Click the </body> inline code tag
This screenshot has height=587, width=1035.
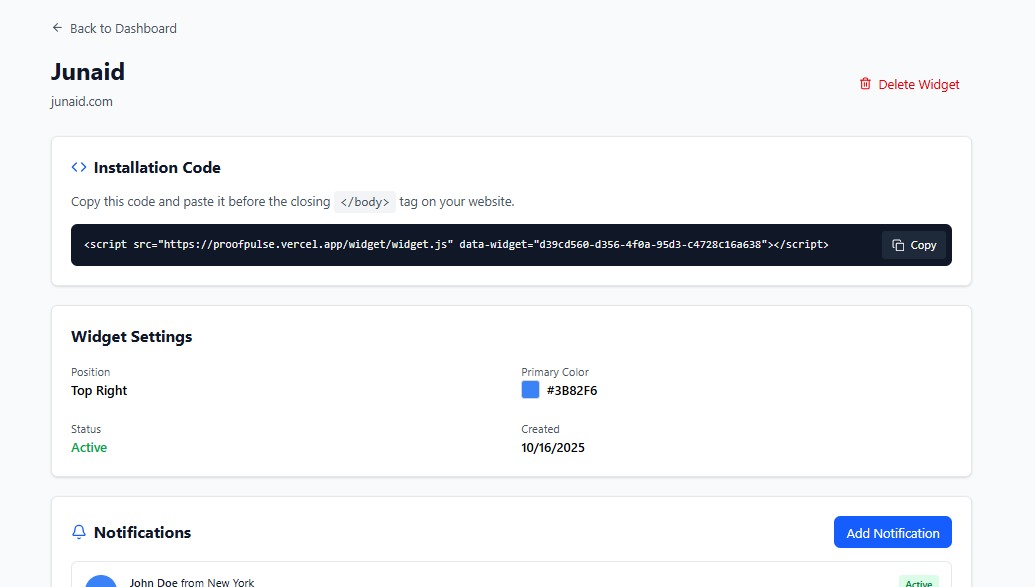click(x=365, y=202)
